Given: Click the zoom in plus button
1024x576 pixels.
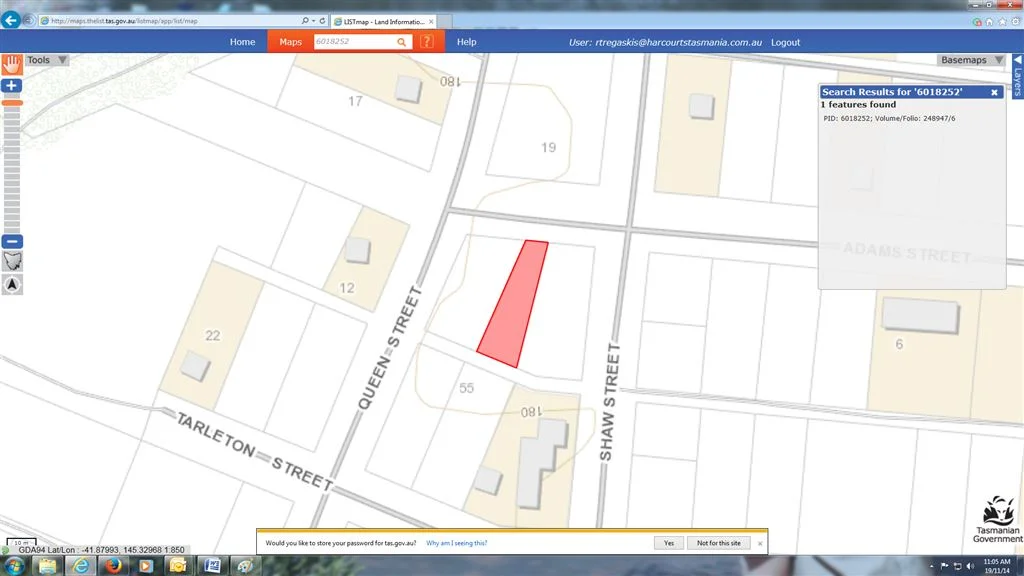Looking at the screenshot, I should click(x=12, y=87).
